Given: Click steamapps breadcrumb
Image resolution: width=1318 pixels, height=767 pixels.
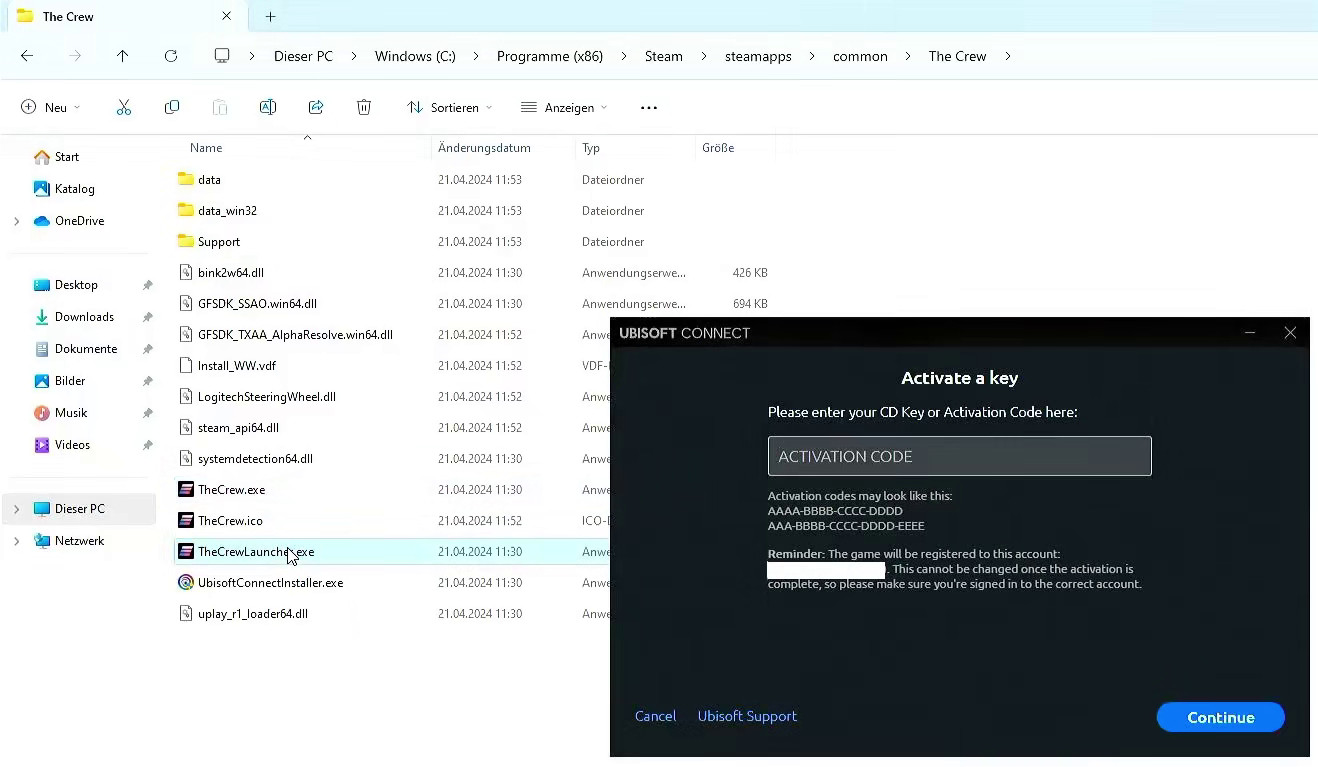Looking at the screenshot, I should pyautogui.click(x=758, y=56).
